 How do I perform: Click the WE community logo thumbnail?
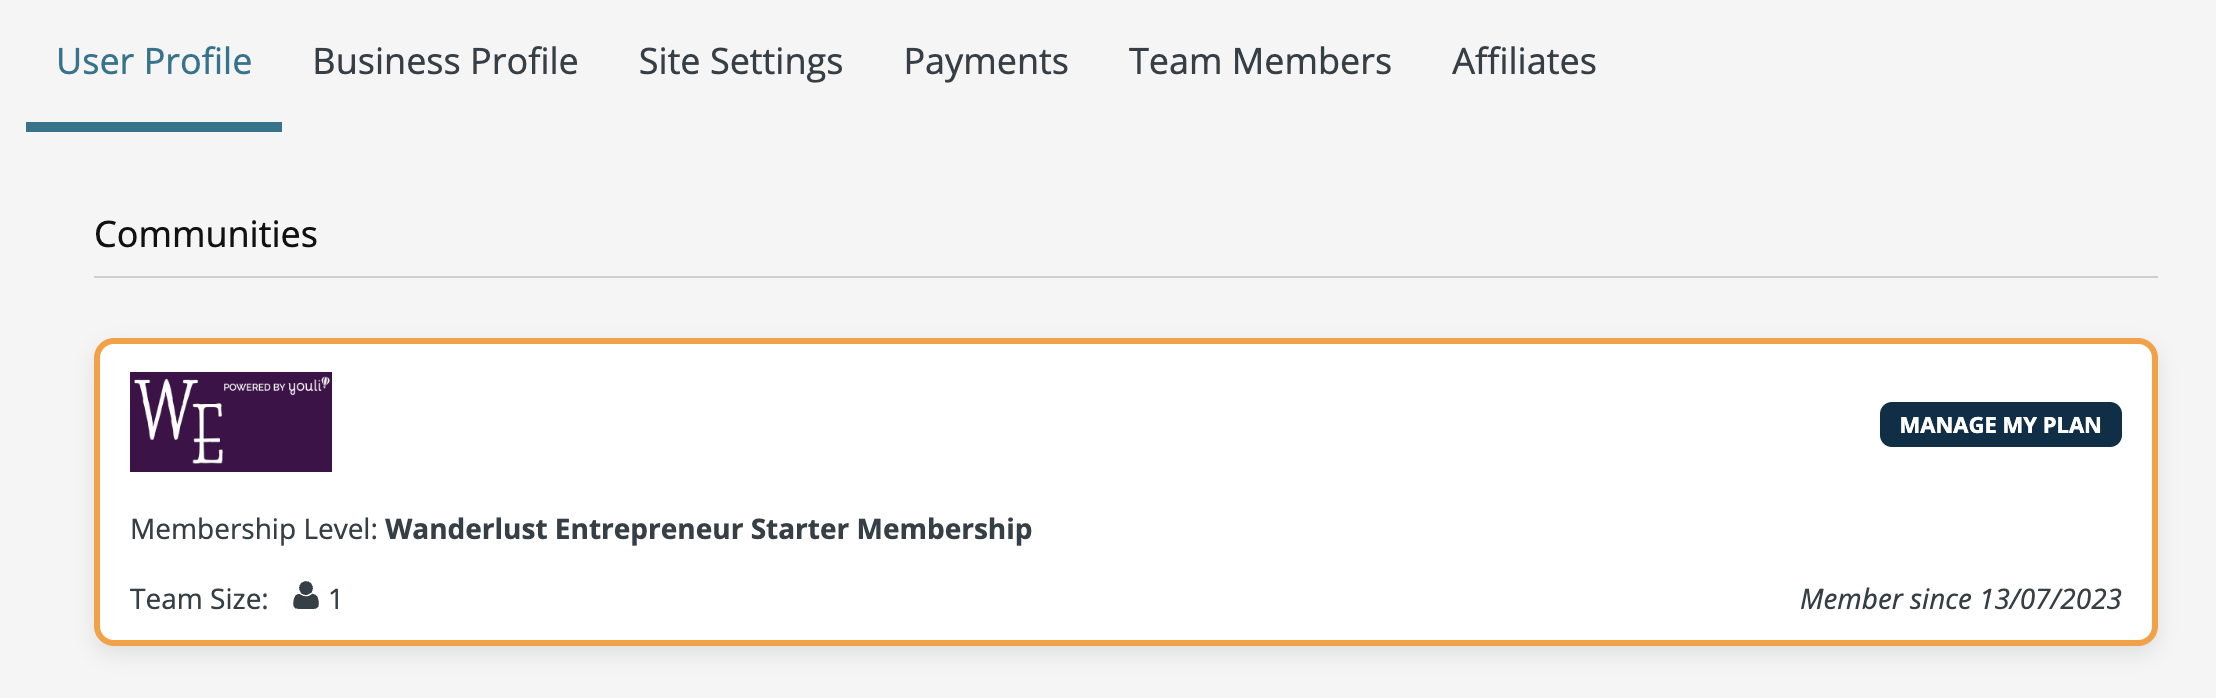click(231, 422)
